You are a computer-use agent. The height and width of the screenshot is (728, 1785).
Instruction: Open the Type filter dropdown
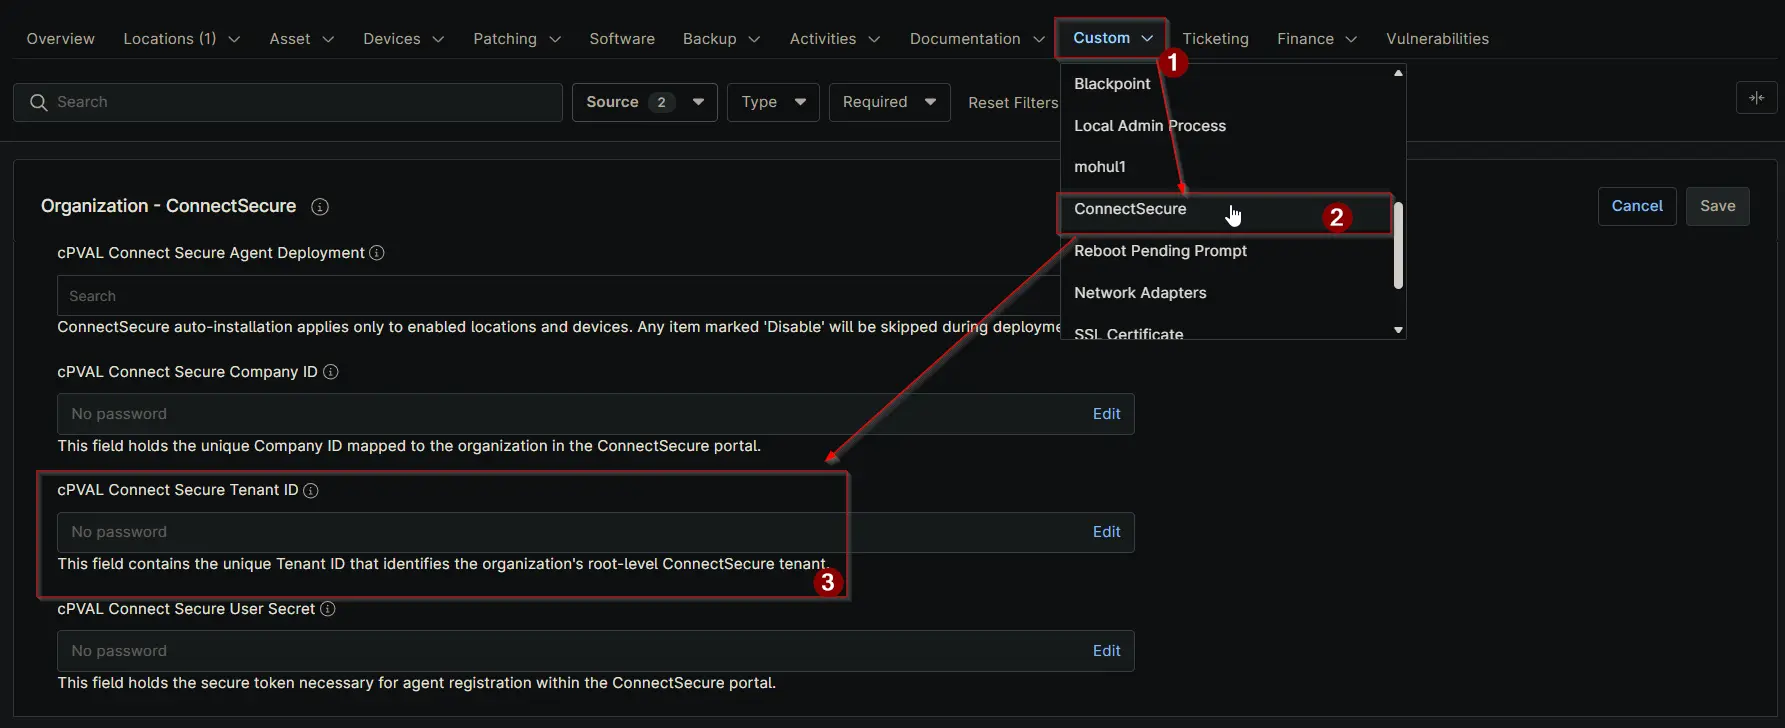click(773, 102)
